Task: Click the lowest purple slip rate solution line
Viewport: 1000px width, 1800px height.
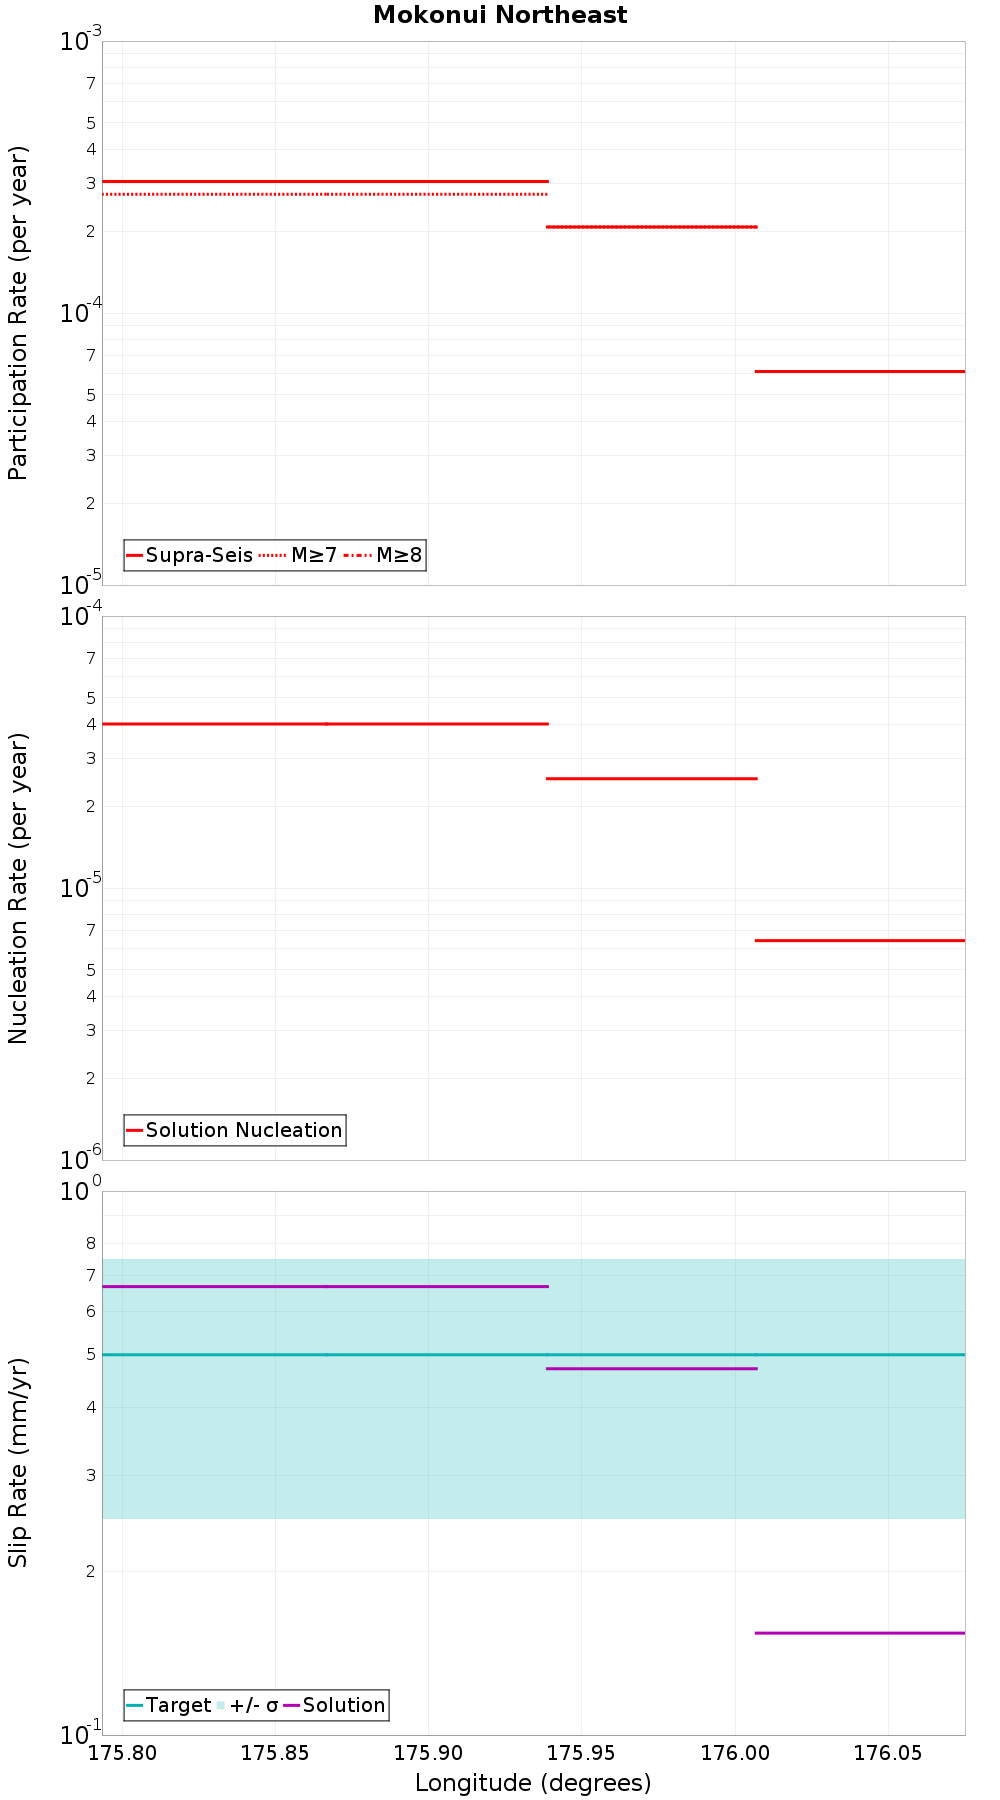Action: [860, 1633]
